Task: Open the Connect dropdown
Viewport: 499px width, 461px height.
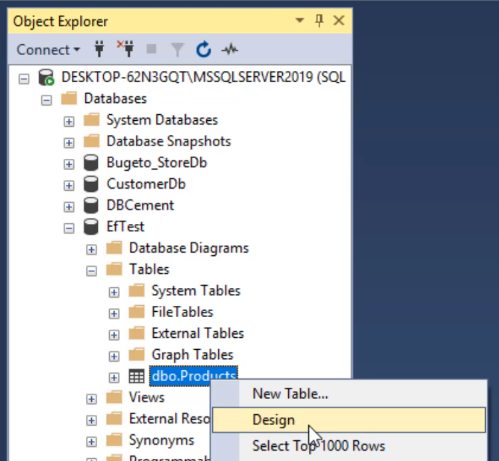Action: click(x=48, y=50)
